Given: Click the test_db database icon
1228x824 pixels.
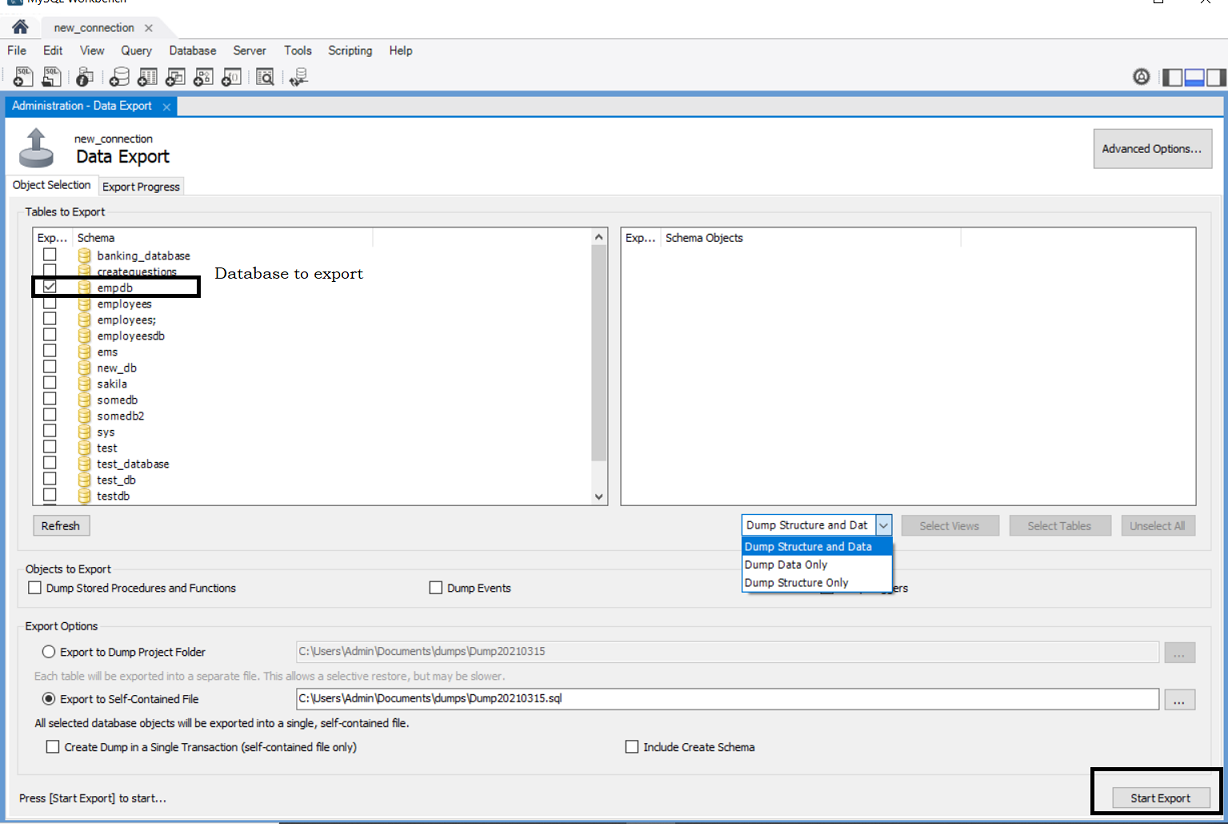Looking at the screenshot, I should coord(85,480).
